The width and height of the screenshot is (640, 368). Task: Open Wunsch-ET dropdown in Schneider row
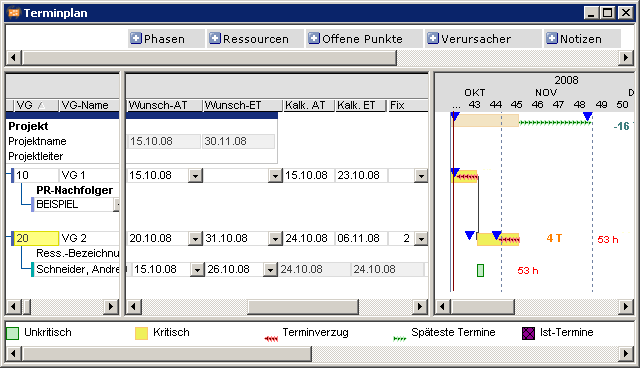pyautogui.click(x=270, y=270)
